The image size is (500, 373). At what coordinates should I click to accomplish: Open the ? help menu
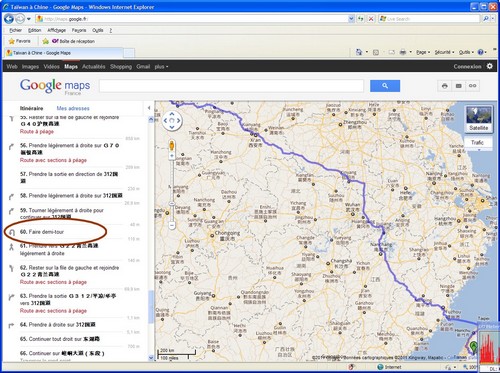click(x=111, y=30)
